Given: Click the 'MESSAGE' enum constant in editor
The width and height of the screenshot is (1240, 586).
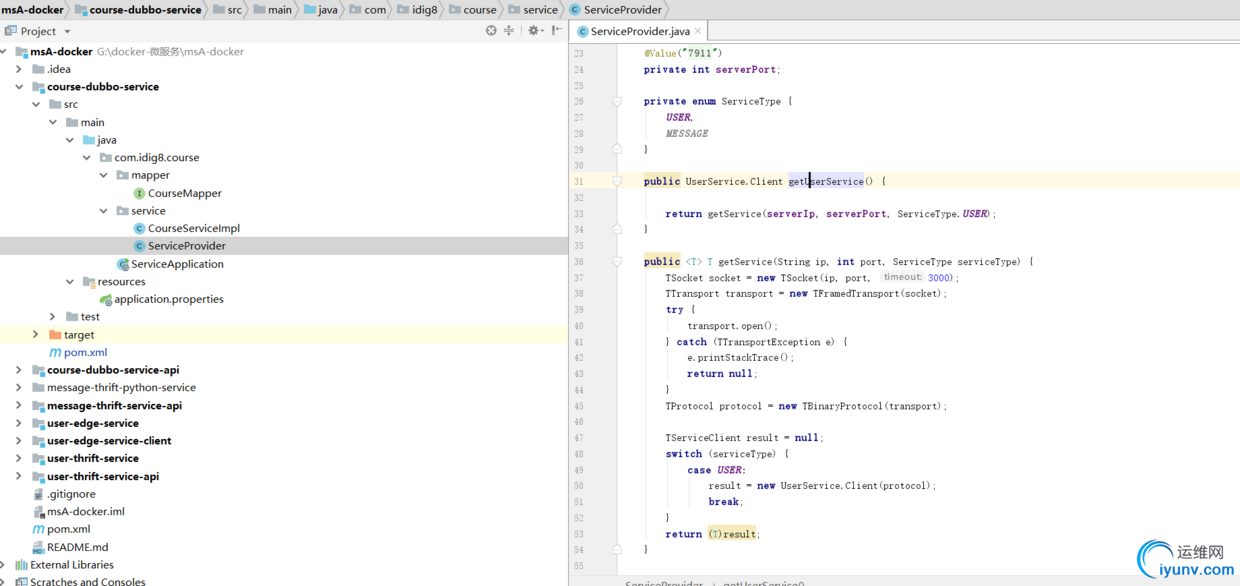Looking at the screenshot, I should pos(687,133).
